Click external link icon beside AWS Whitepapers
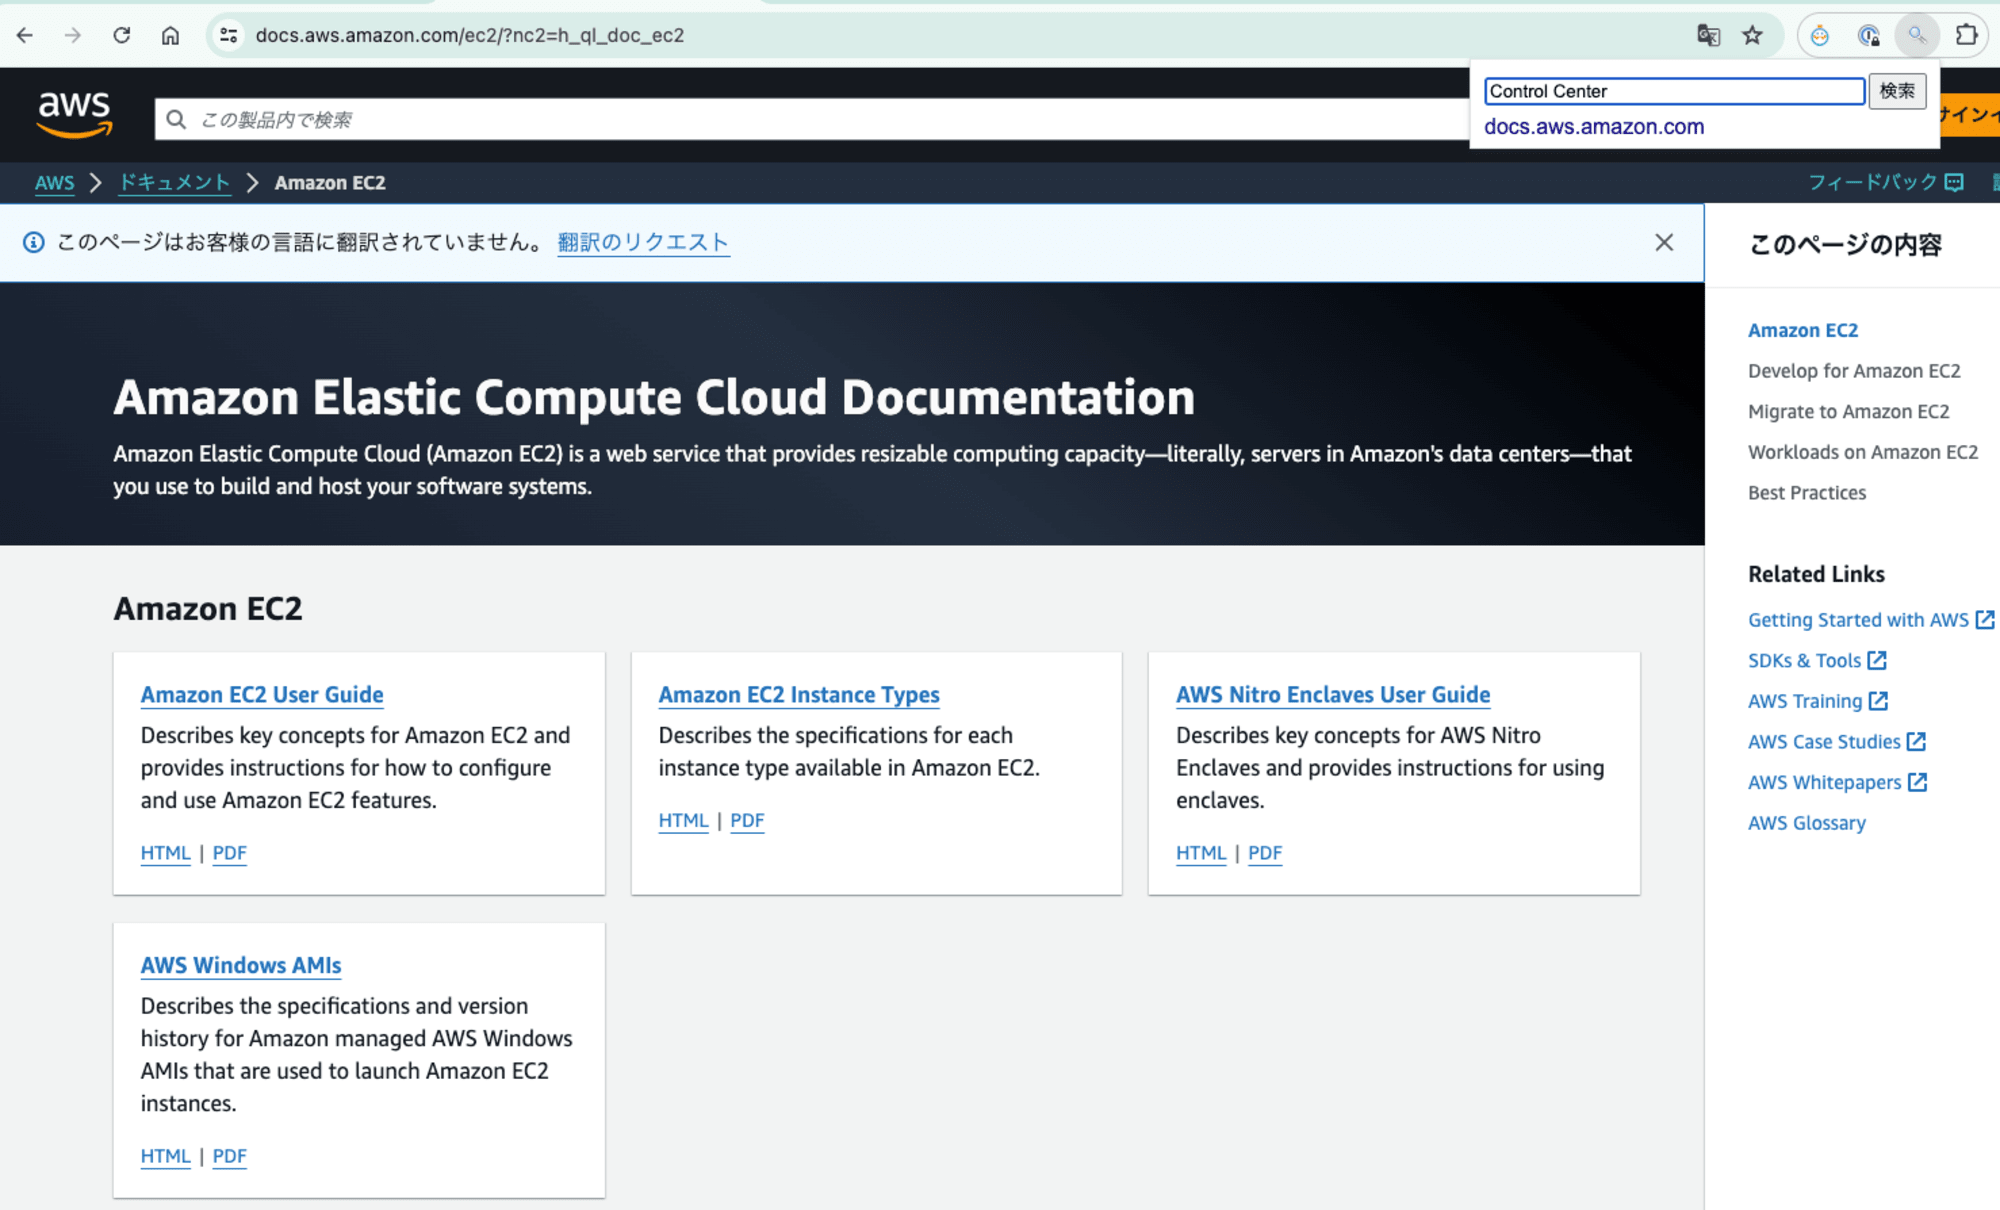This screenshot has height=1210, width=2000. pyautogui.click(x=1917, y=782)
